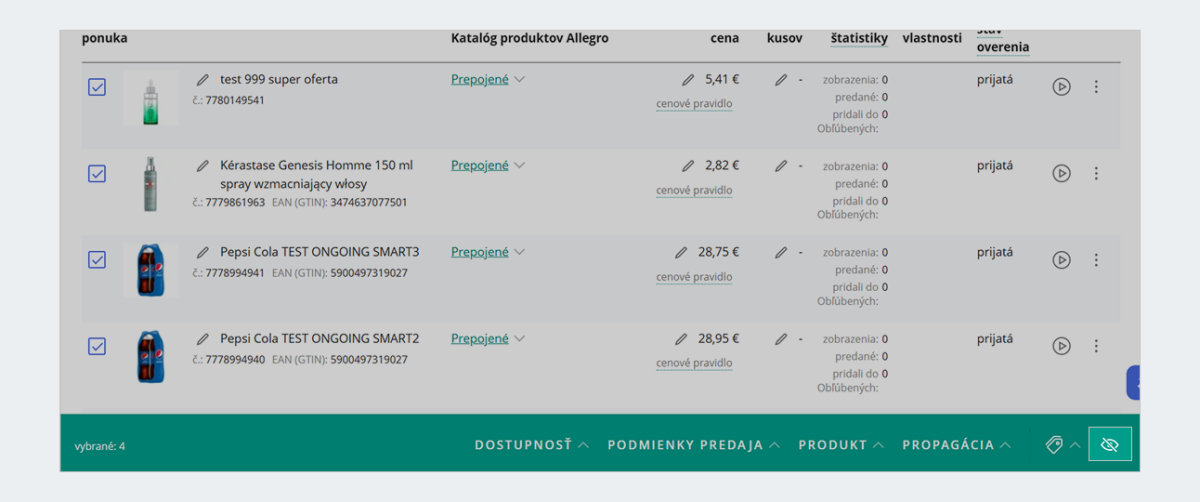Open three-dot menu for test 999 offer
Viewport: 1200px width, 502px height.
point(1096,87)
